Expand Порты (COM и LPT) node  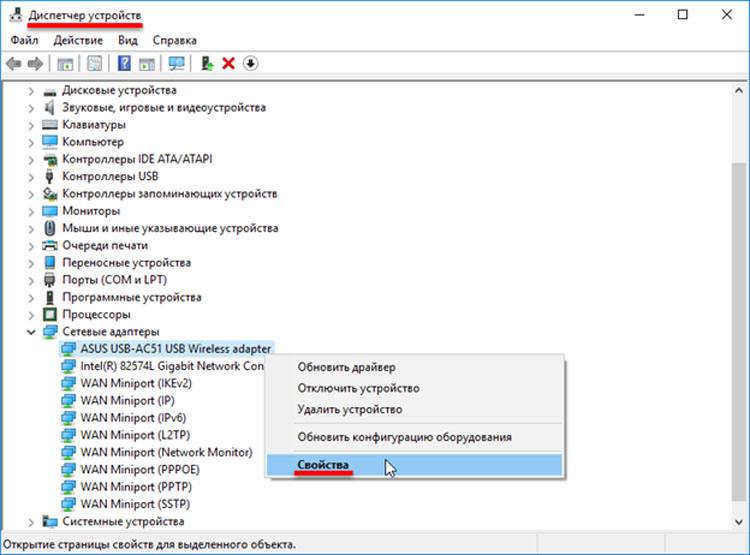[x=31, y=280]
